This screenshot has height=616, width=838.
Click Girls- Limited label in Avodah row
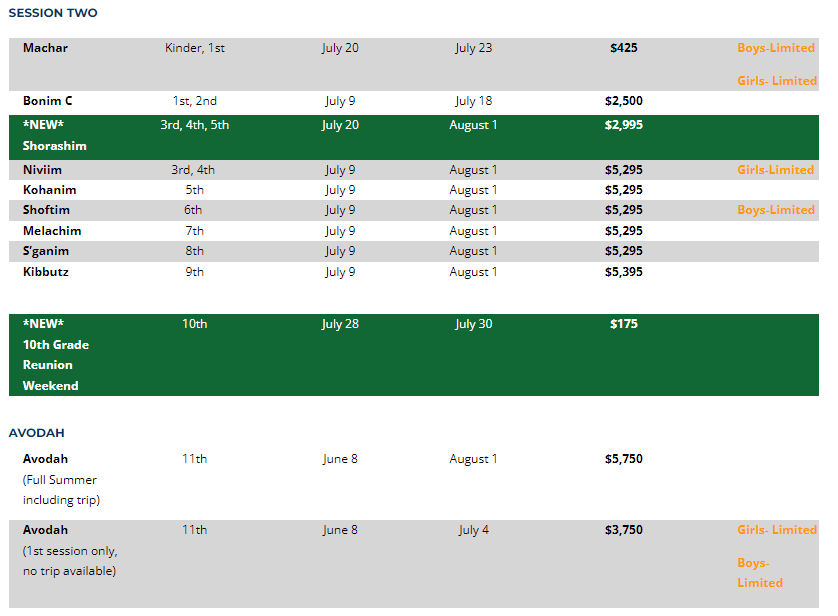point(776,530)
